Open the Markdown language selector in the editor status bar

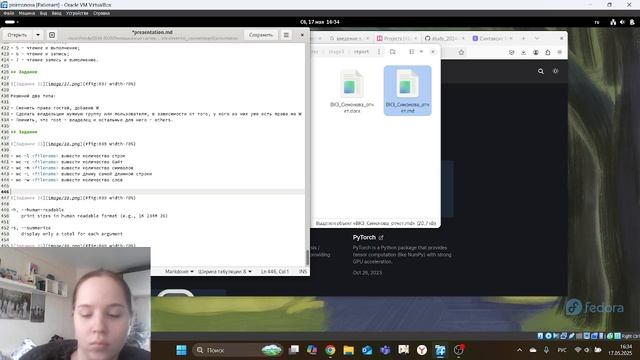click(179, 271)
